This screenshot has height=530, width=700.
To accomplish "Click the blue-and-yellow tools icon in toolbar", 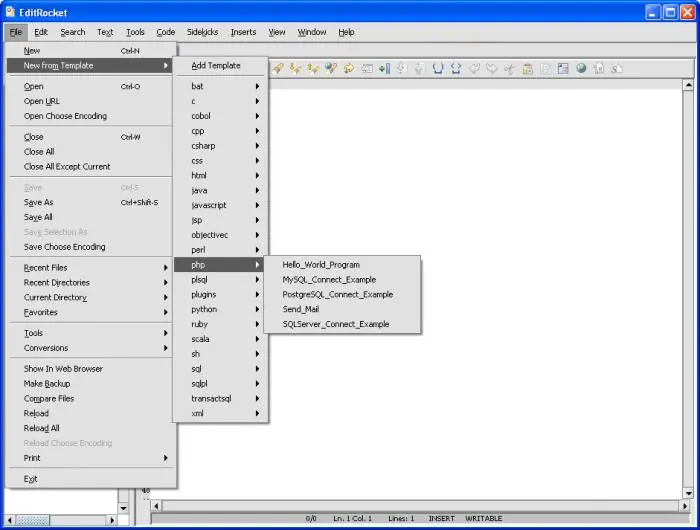I will click(x=331, y=68).
